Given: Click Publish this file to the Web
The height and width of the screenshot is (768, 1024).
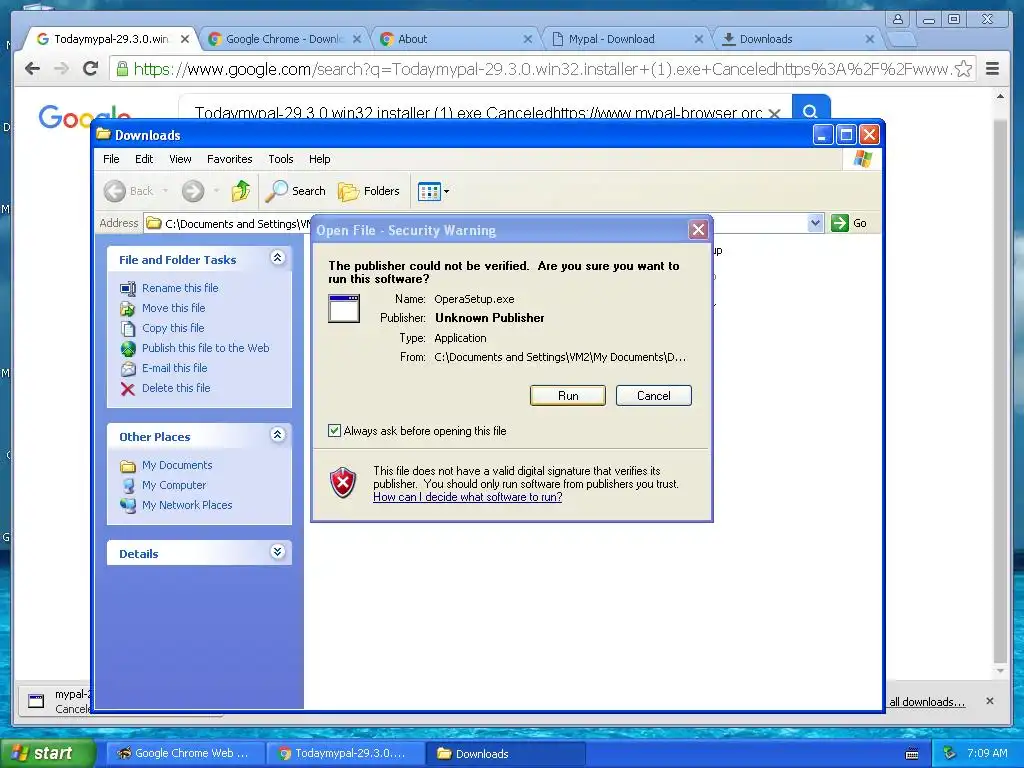Looking at the screenshot, I should point(206,348).
